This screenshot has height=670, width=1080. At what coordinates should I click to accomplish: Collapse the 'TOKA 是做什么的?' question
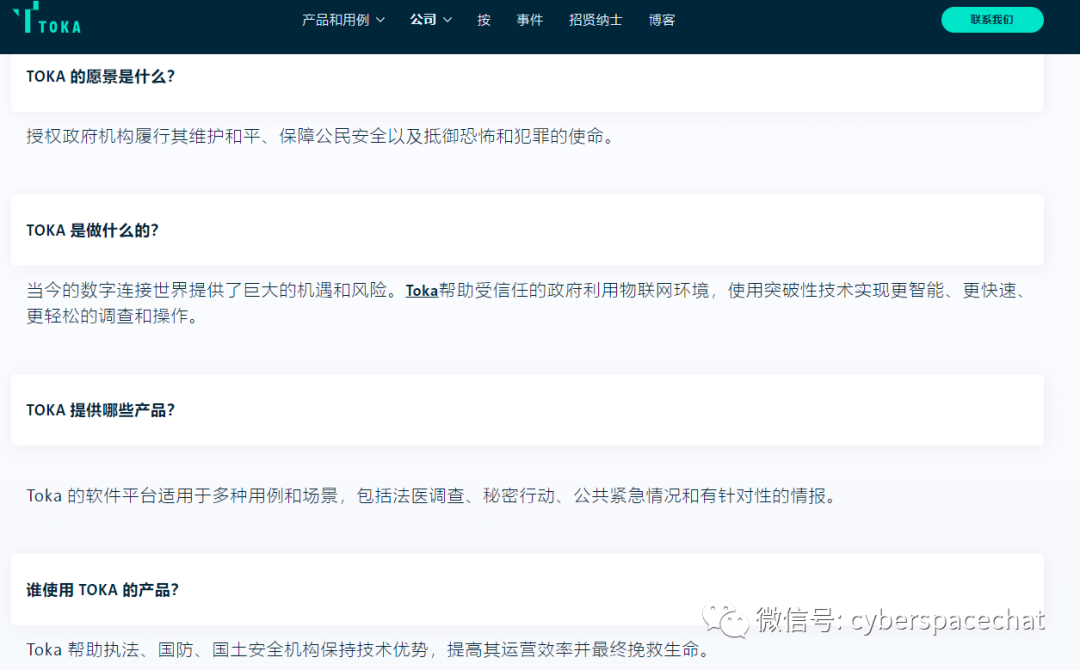click(528, 230)
